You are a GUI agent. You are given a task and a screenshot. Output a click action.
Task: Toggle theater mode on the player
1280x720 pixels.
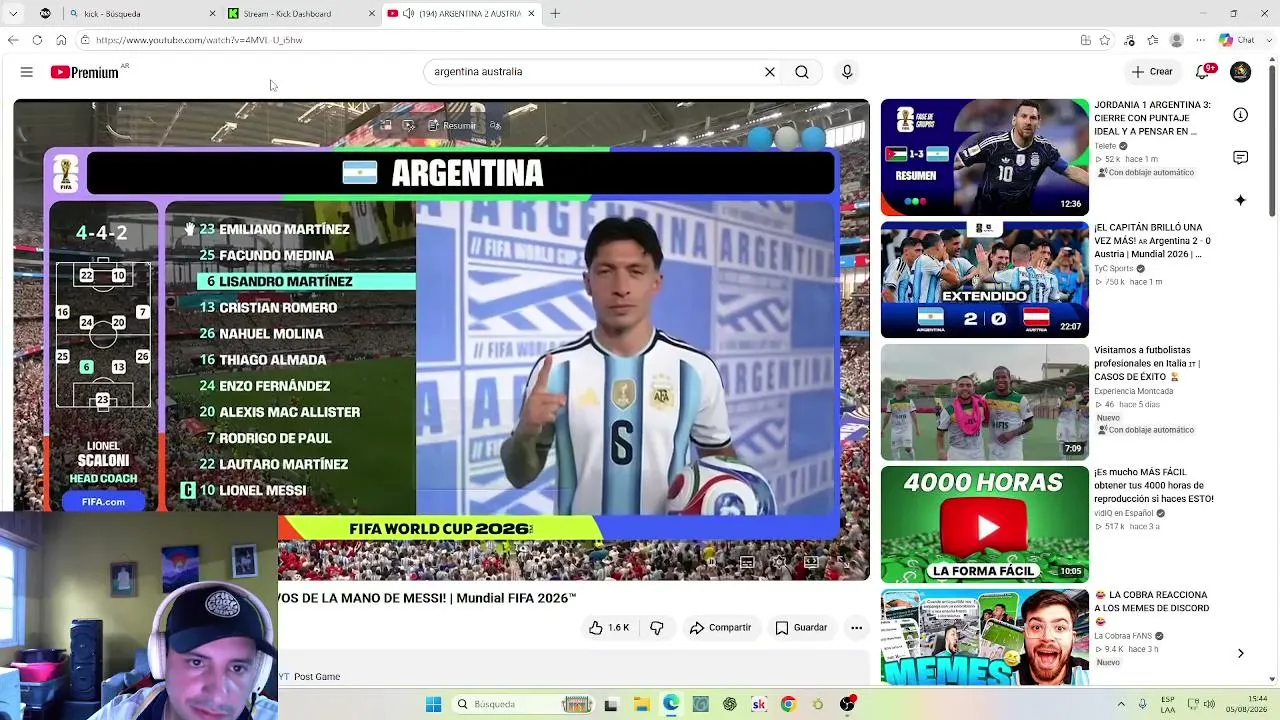point(811,563)
